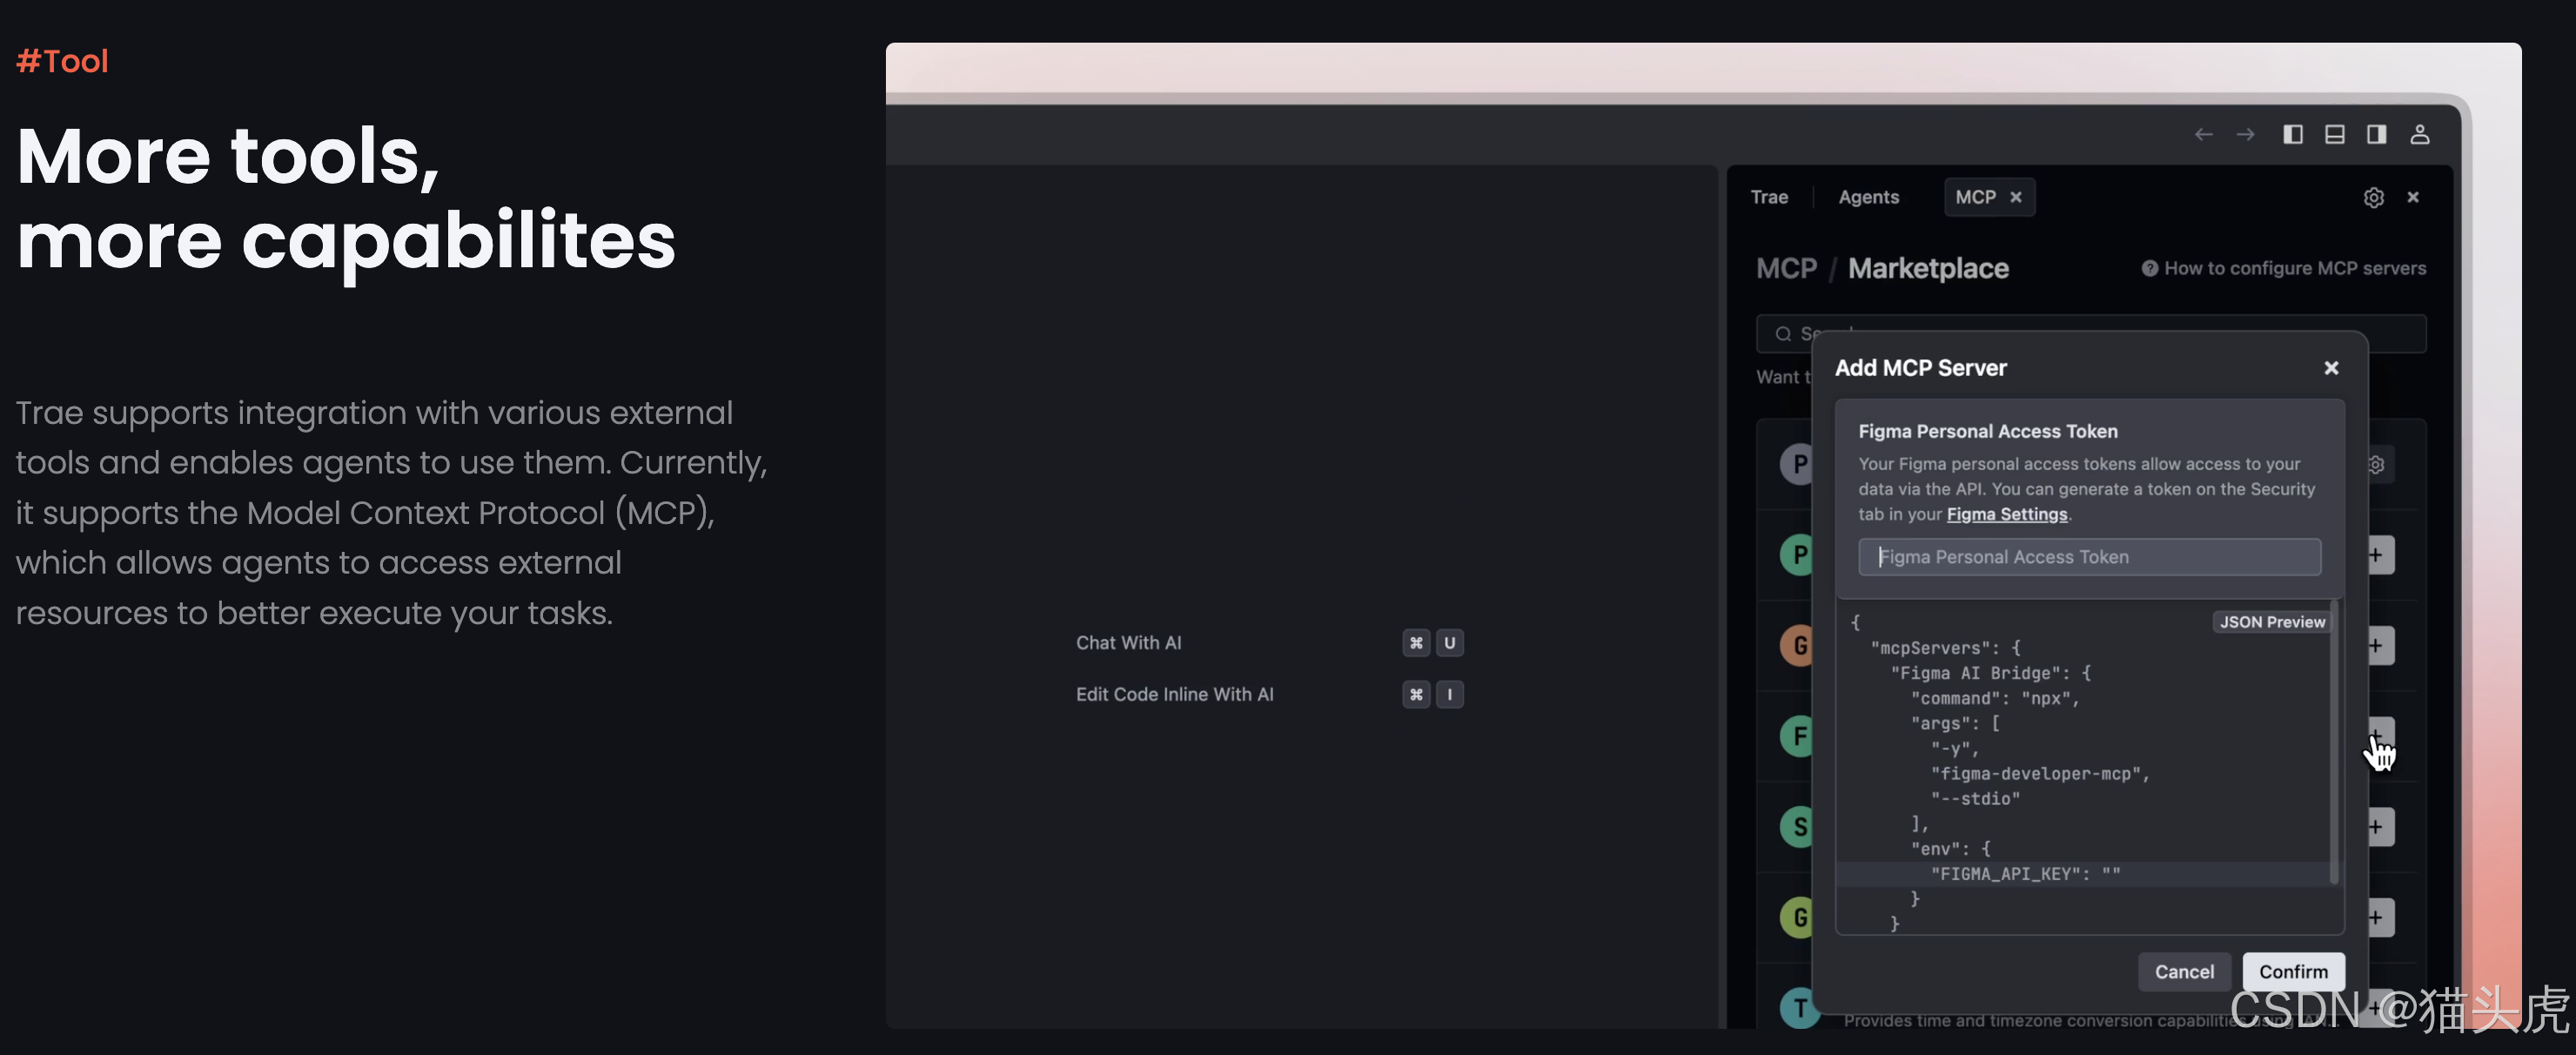The width and height of the screenshot is (2576, 1055).
Task: Close the MCP tab with its X
Action: pos(2016,197)
